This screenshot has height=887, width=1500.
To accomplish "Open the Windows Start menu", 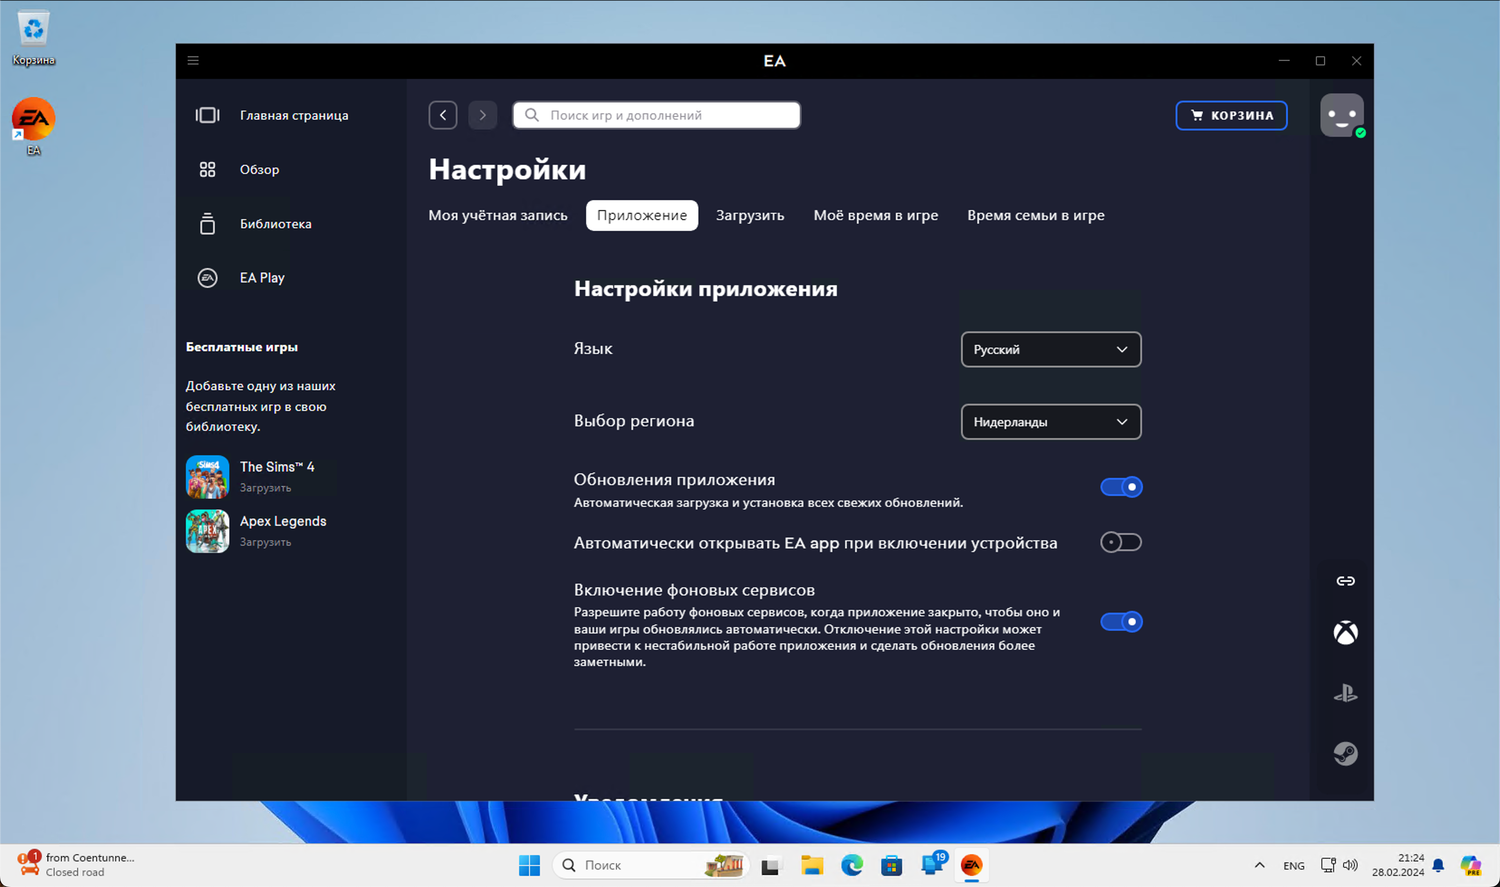I will pyautogui.click(x=530, y=865).
